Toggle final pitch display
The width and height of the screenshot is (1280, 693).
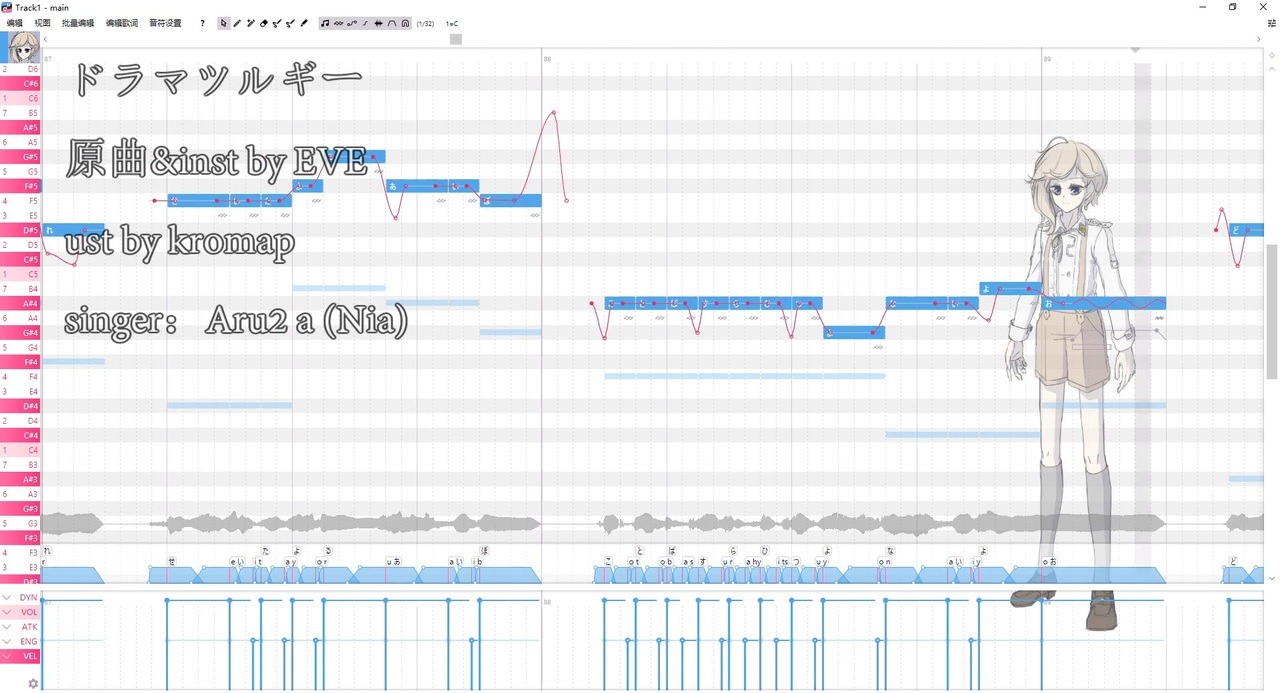pyautogui.click(x=365, y=23)
